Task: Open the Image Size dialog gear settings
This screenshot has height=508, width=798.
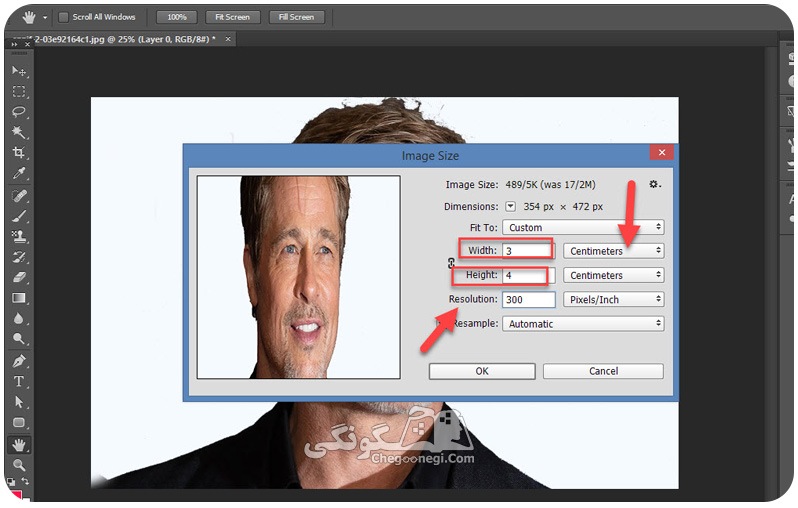Action: [x=654, y=184]
